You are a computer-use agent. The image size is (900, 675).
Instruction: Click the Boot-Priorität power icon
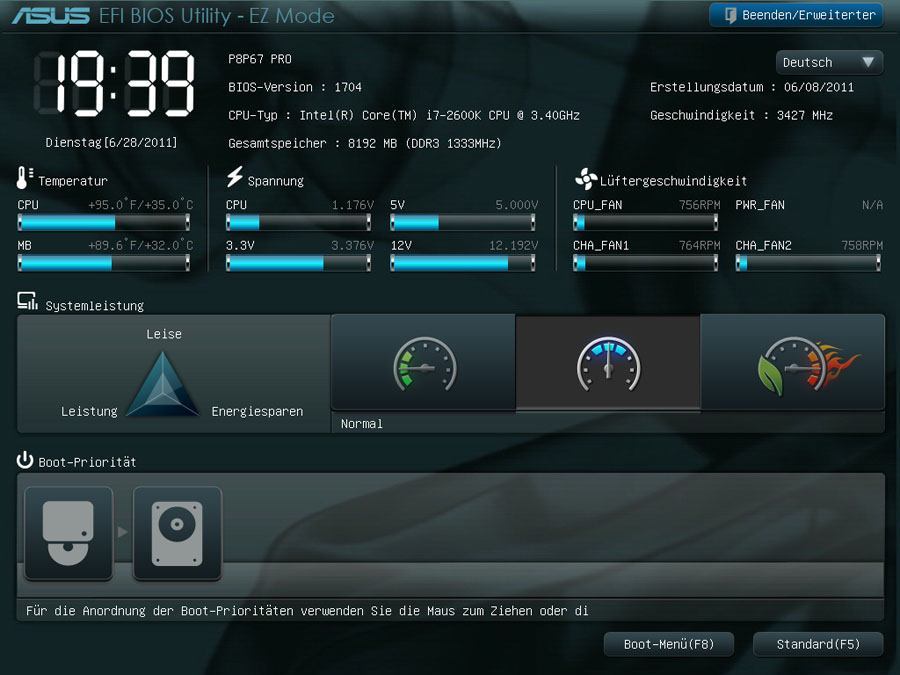pyautogui.click(x=25, y=460)
